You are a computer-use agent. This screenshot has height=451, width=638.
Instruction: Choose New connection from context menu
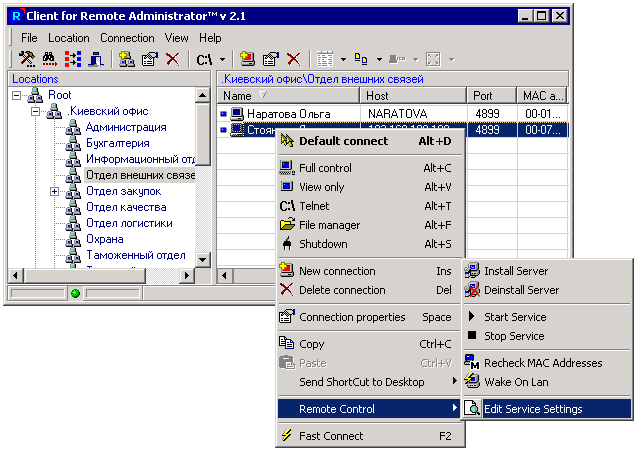click(x=370, y=271)
